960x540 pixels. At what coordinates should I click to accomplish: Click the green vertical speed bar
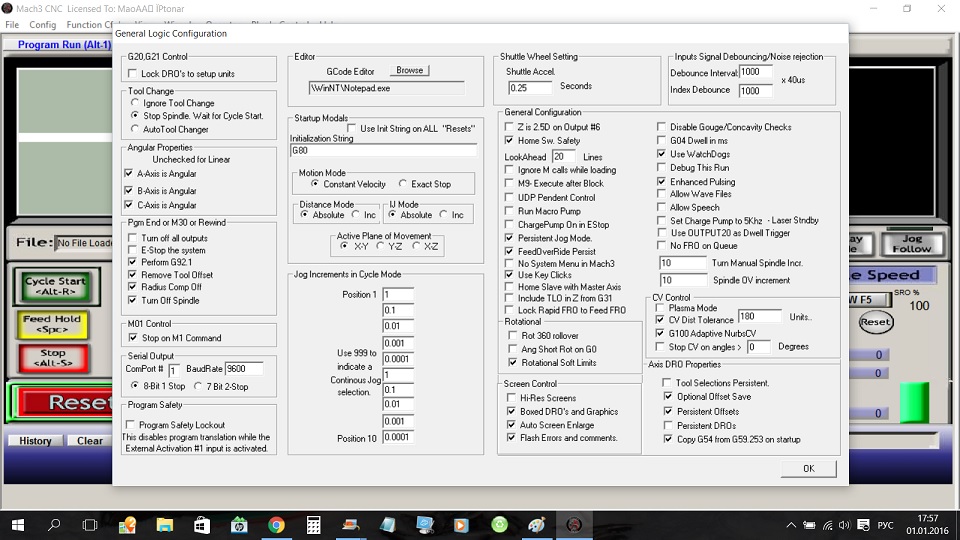coord(914,402)
